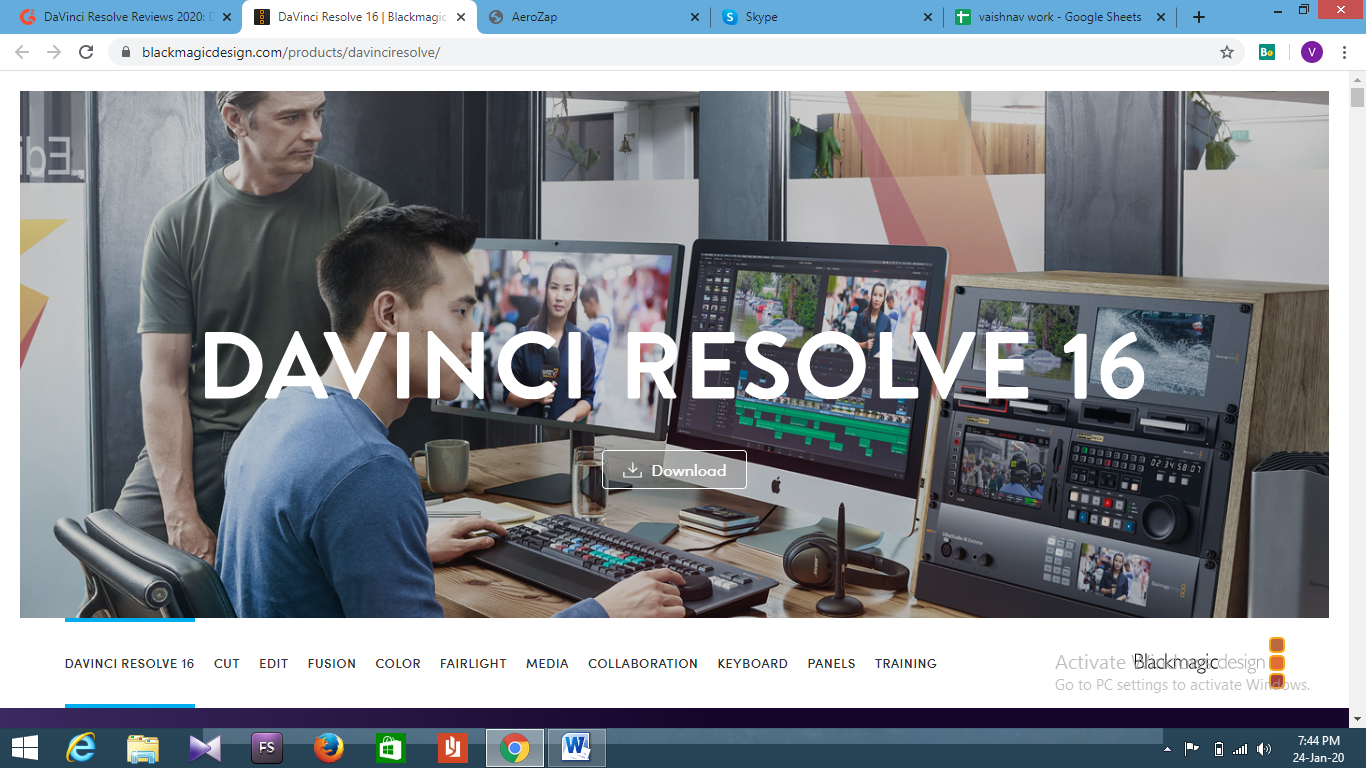
Task: Open the KEYBOARD page link
Action: pyautogui.click(x=752, y=663)
